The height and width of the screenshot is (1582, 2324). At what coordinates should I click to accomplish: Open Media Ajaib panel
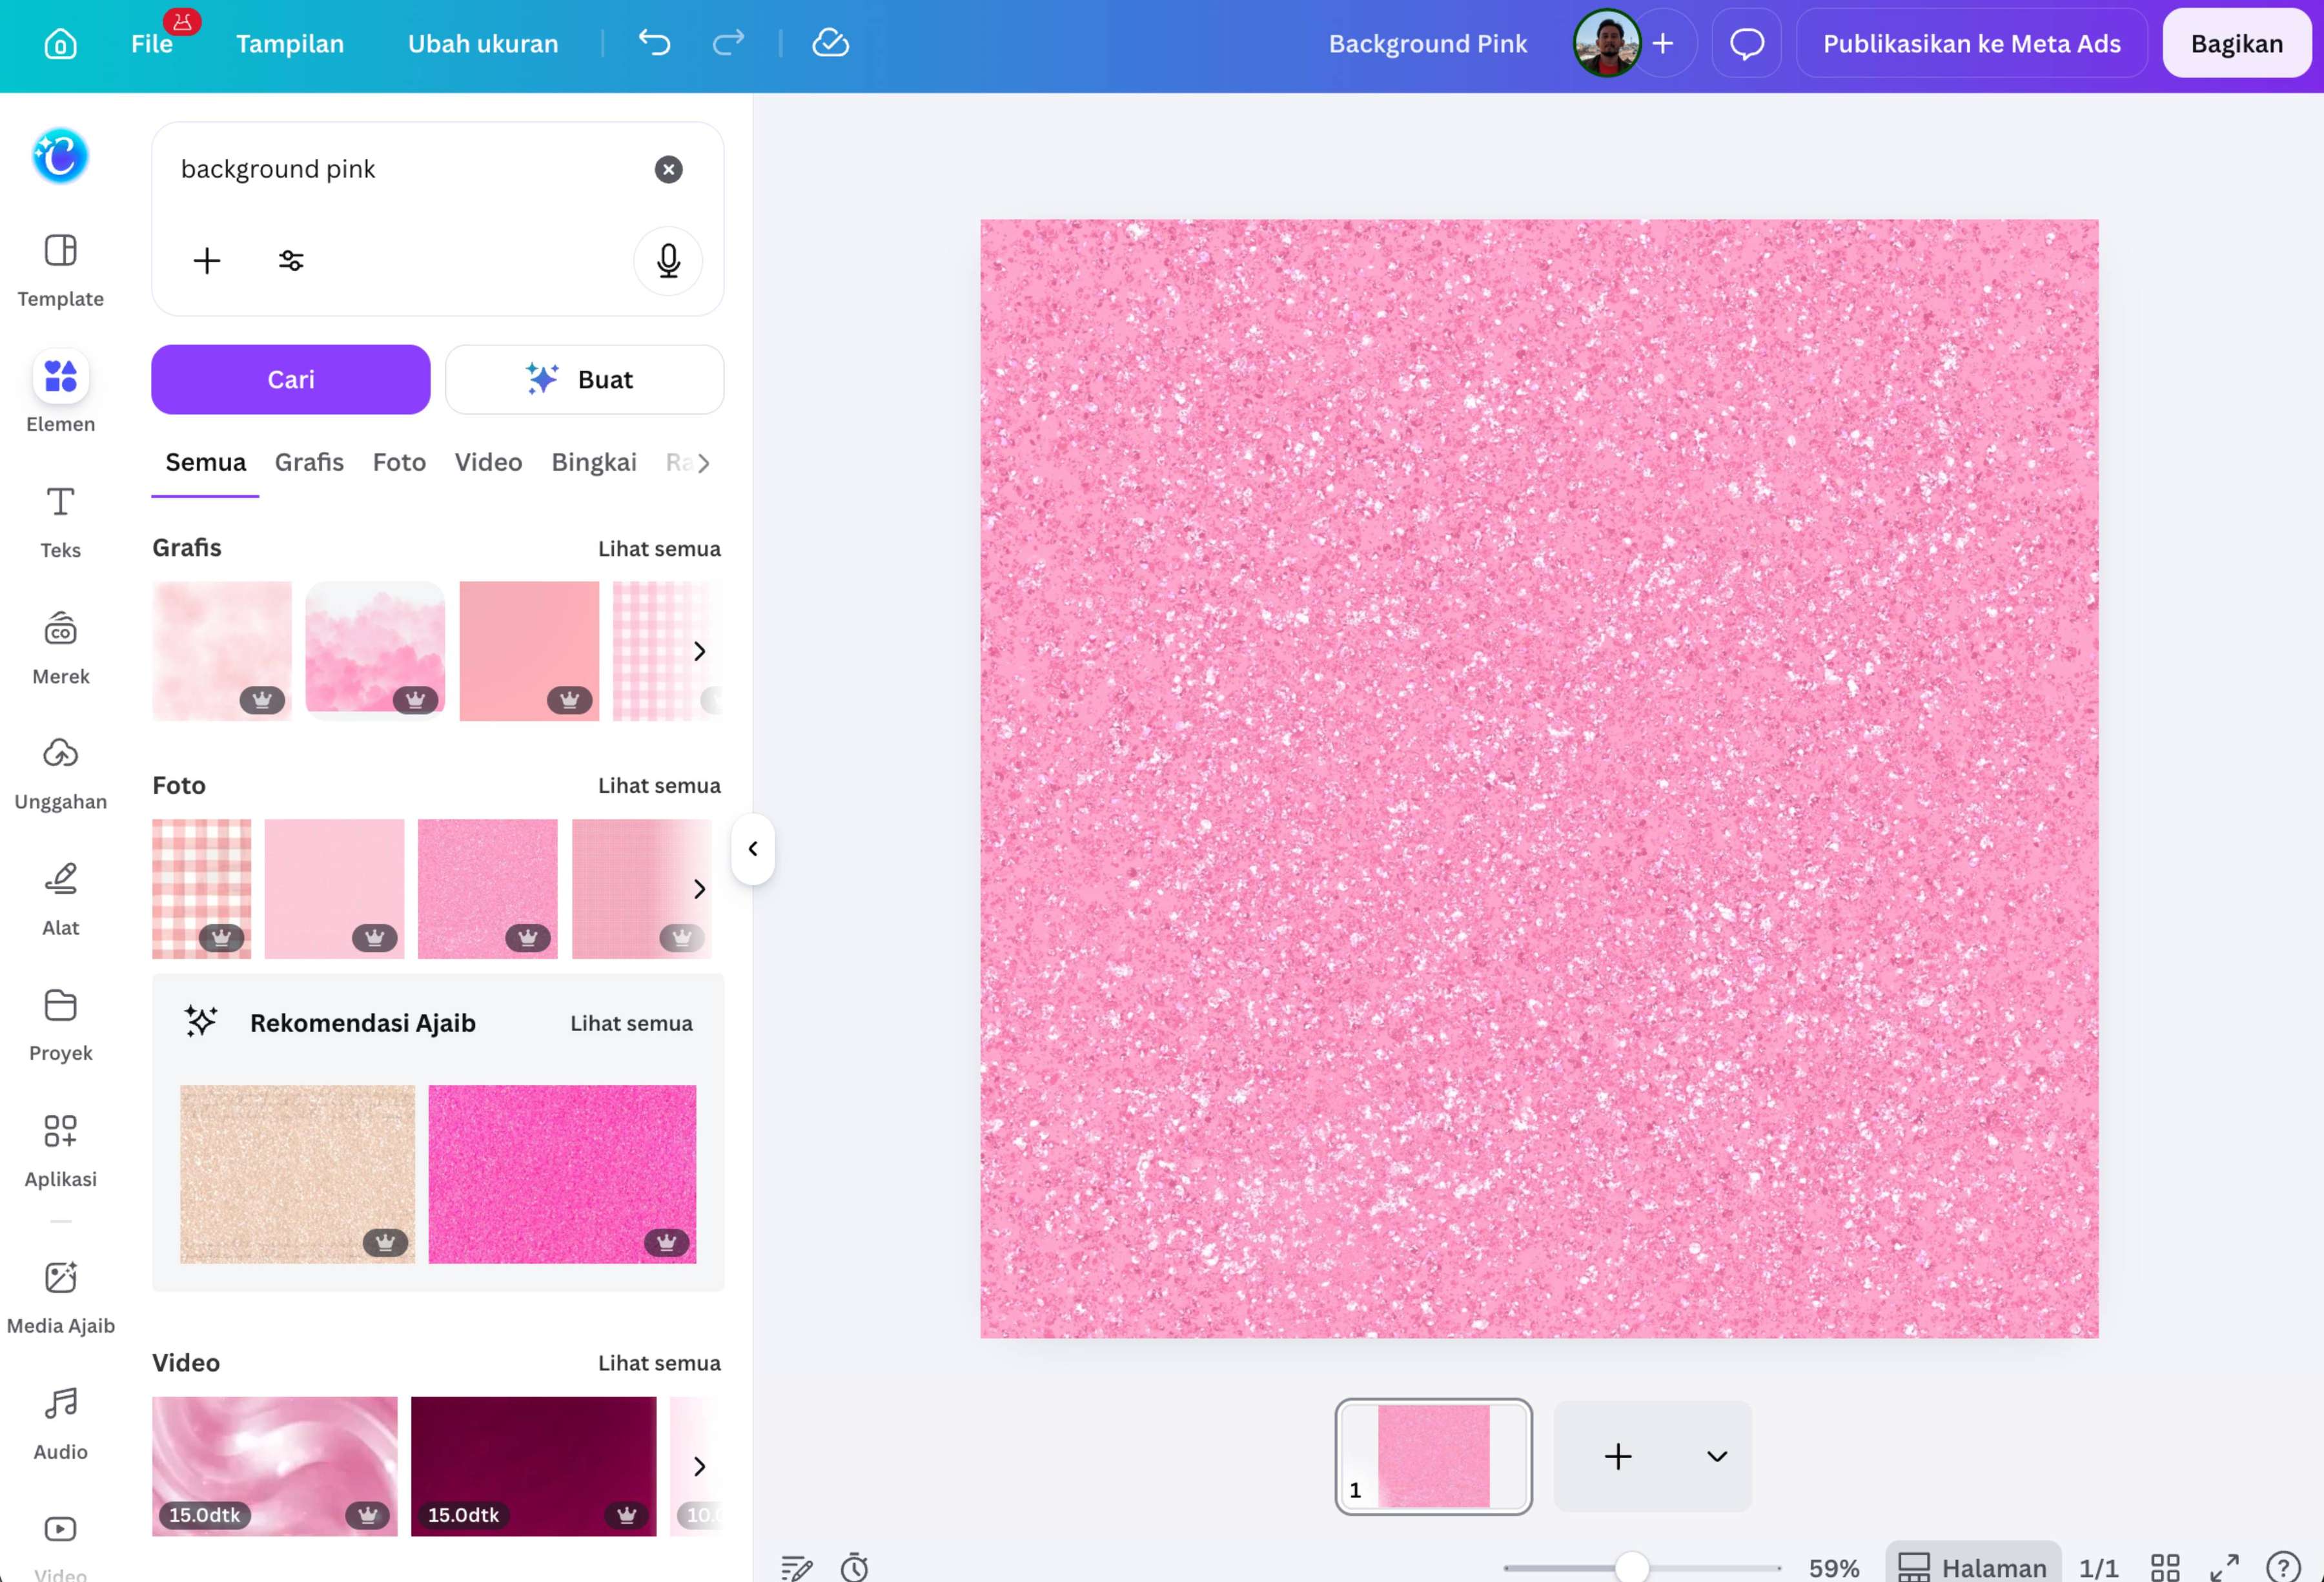click(x=60, y=1297)
